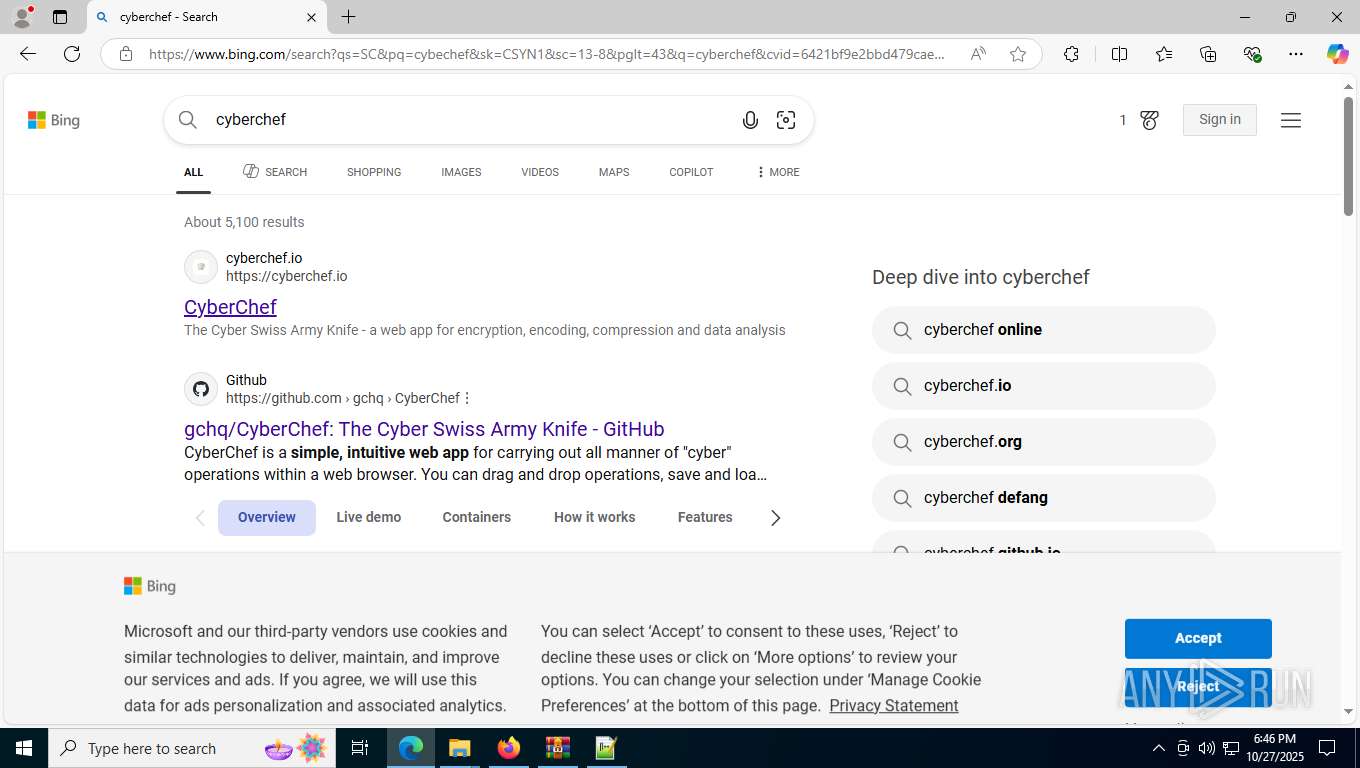Open the Privacy Statement link

tap(894, 706)
